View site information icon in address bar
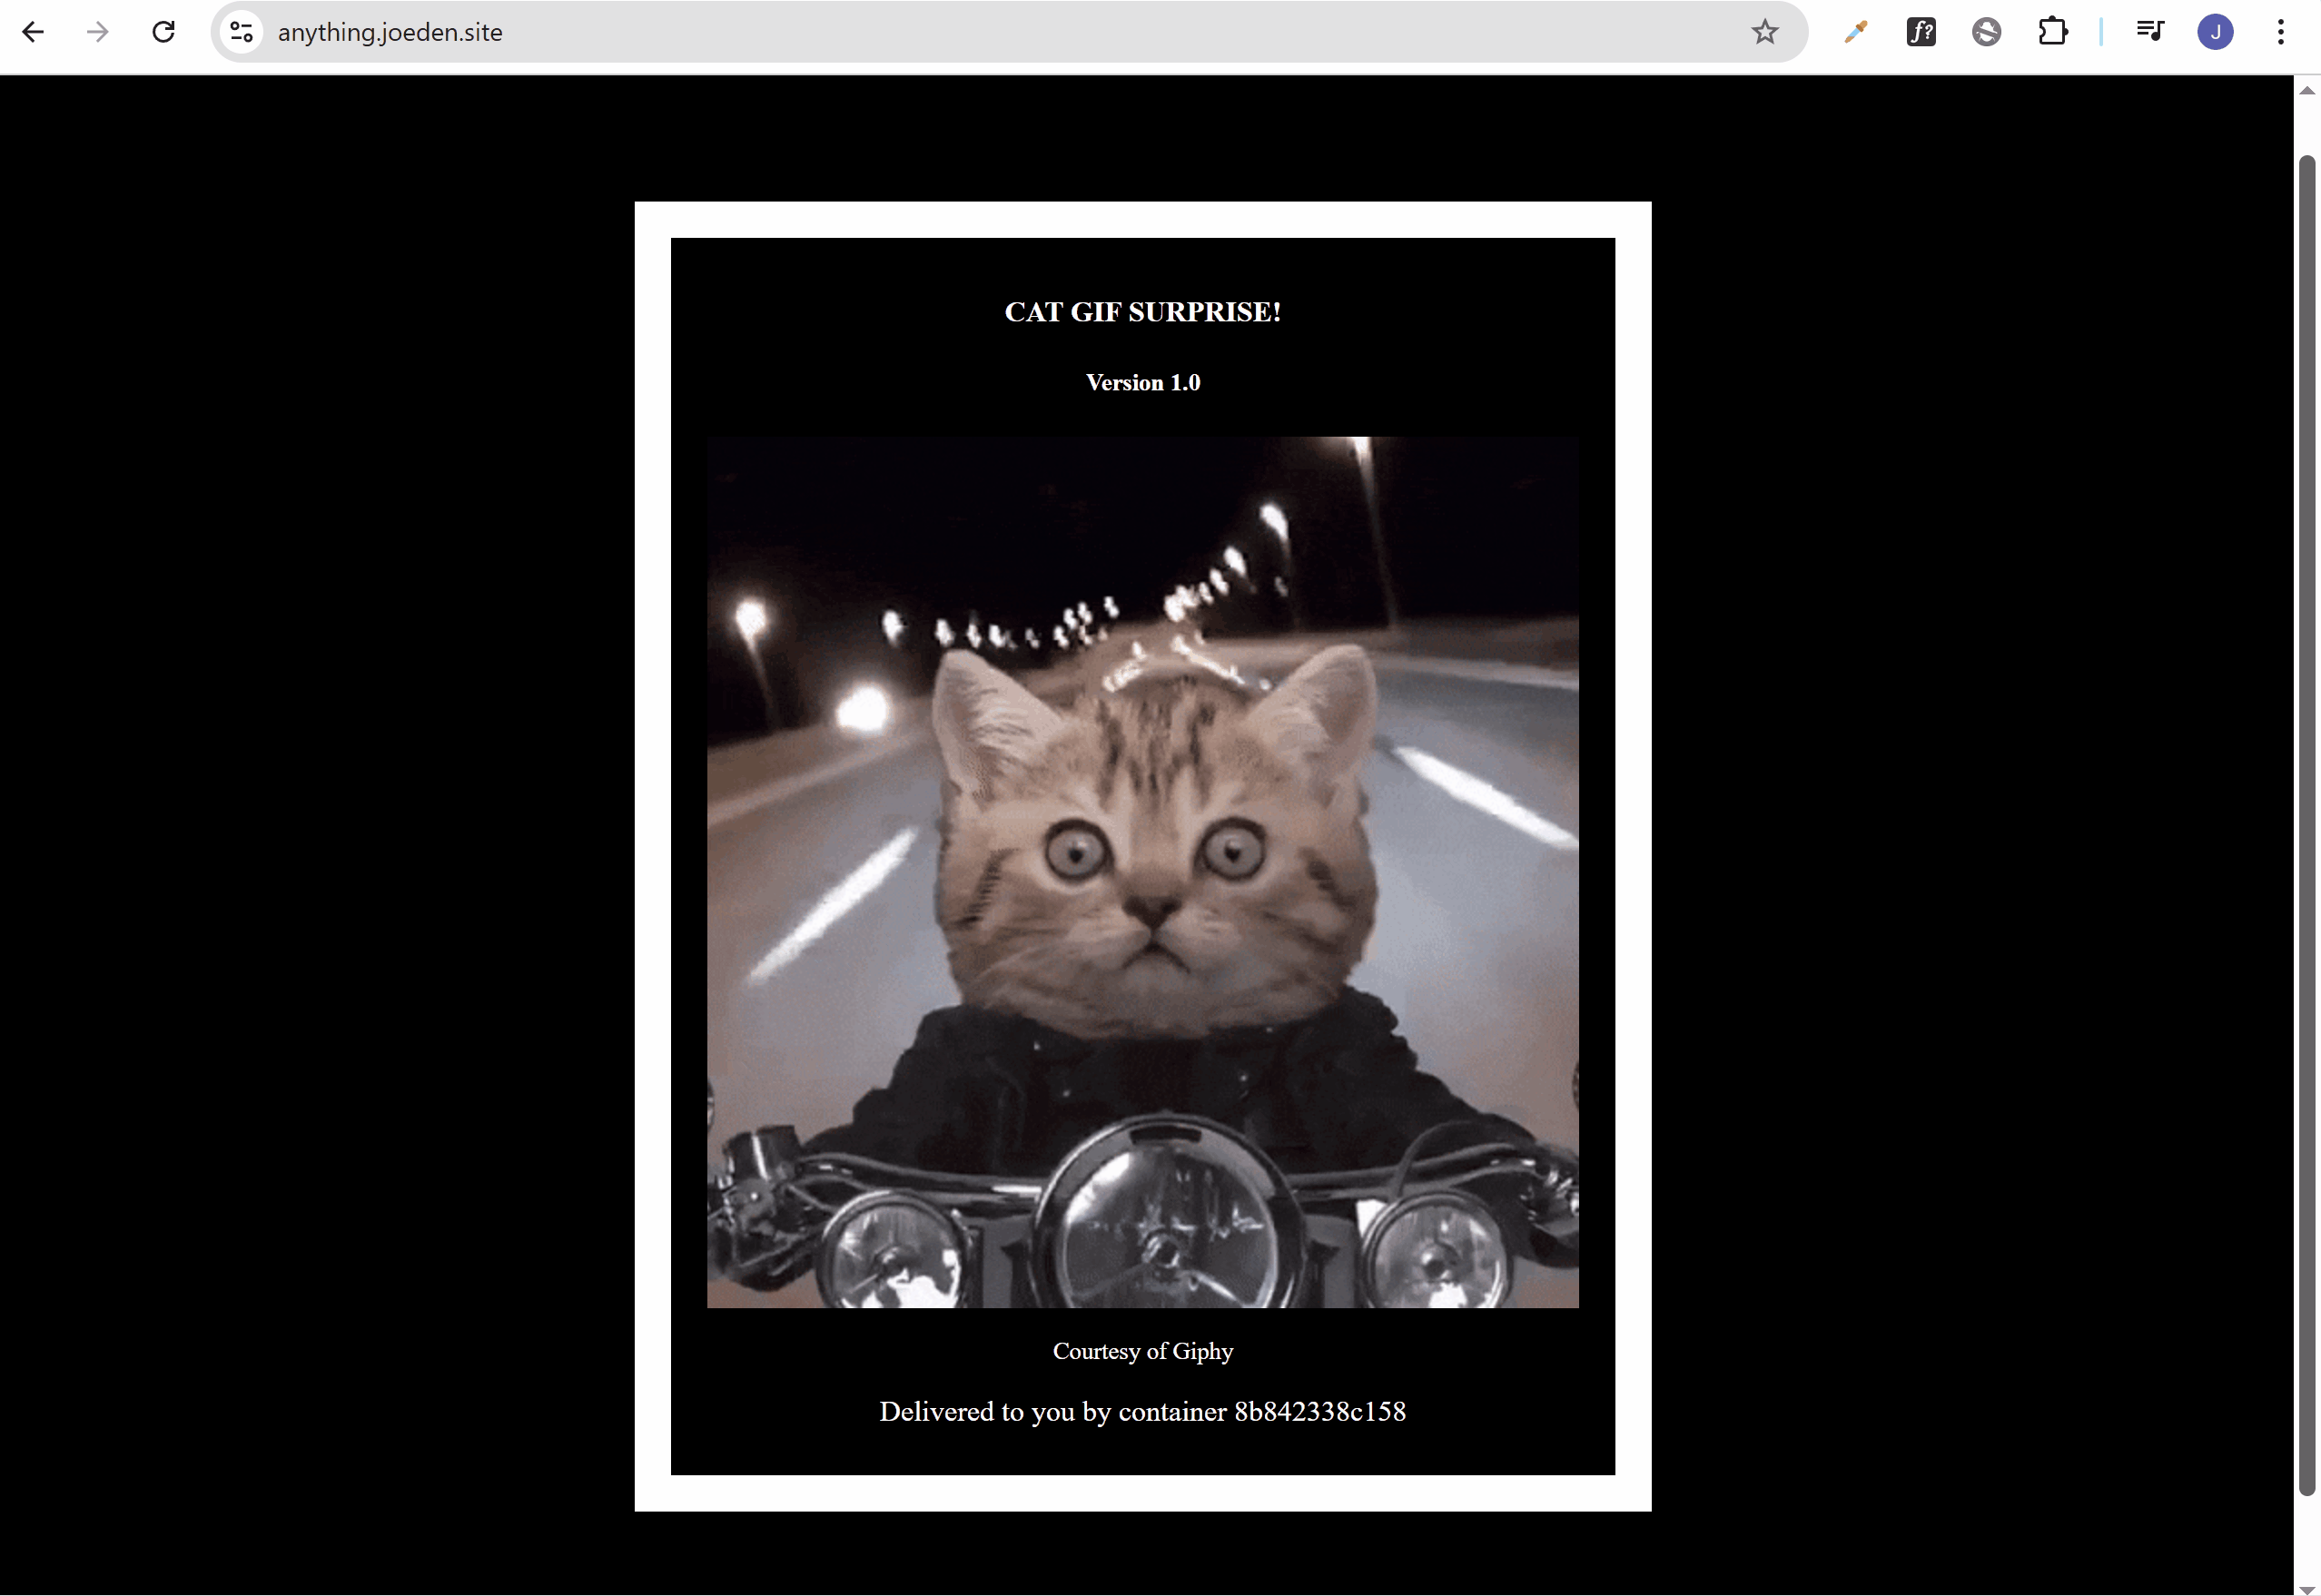 (242, 32)
